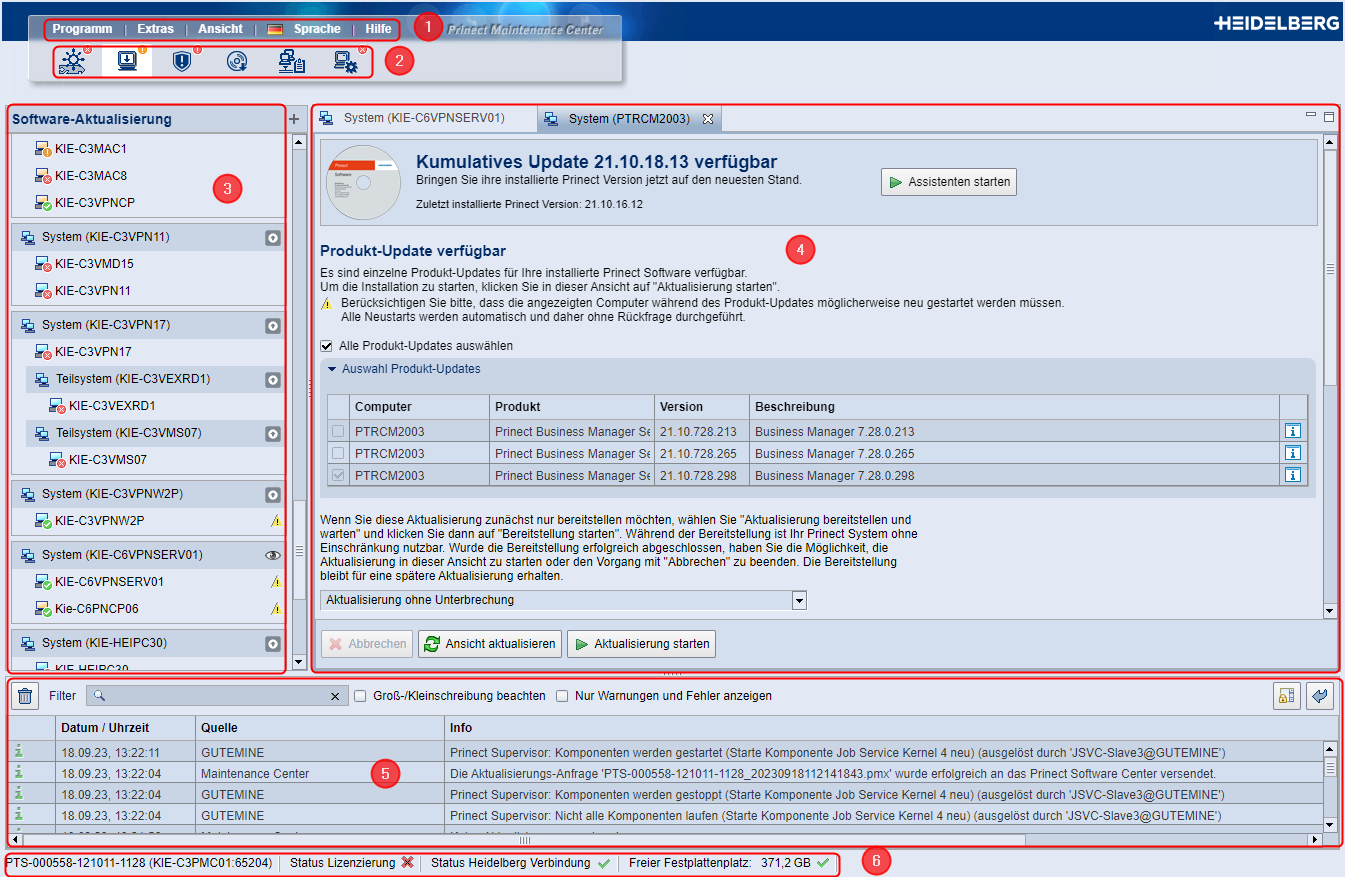Screen dimensions: 1345x877
Task: Toggle checkbox for version 21.10.728.265 row
Action: click(338, 453)
